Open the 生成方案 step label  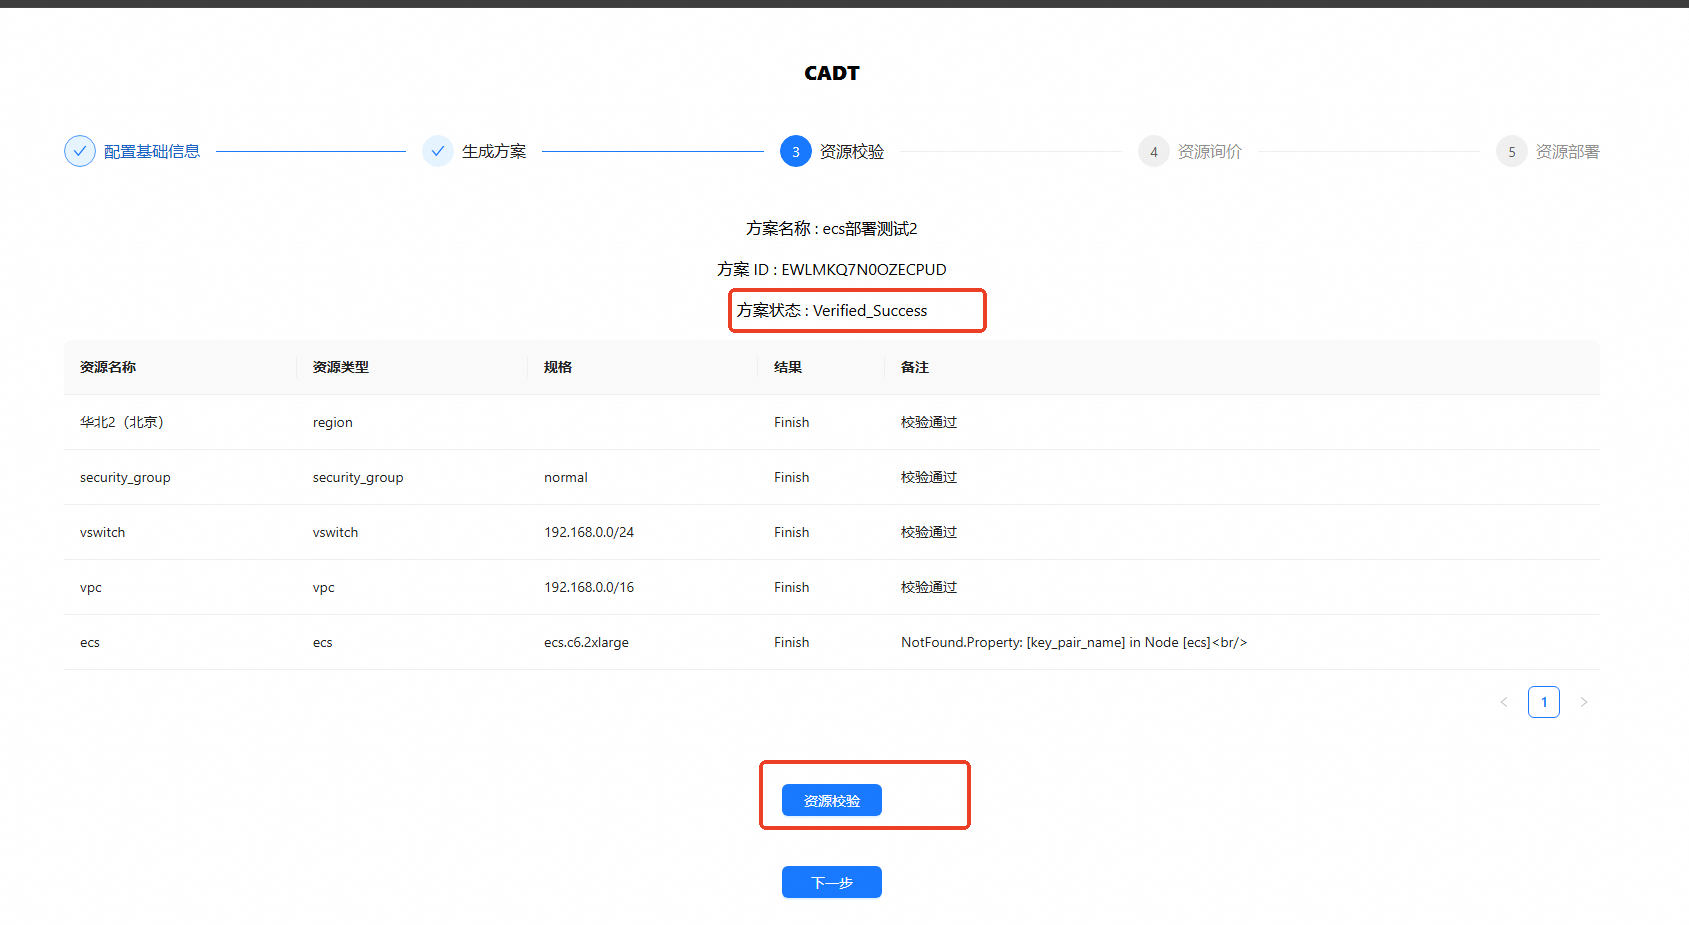[x=494, y=152]
